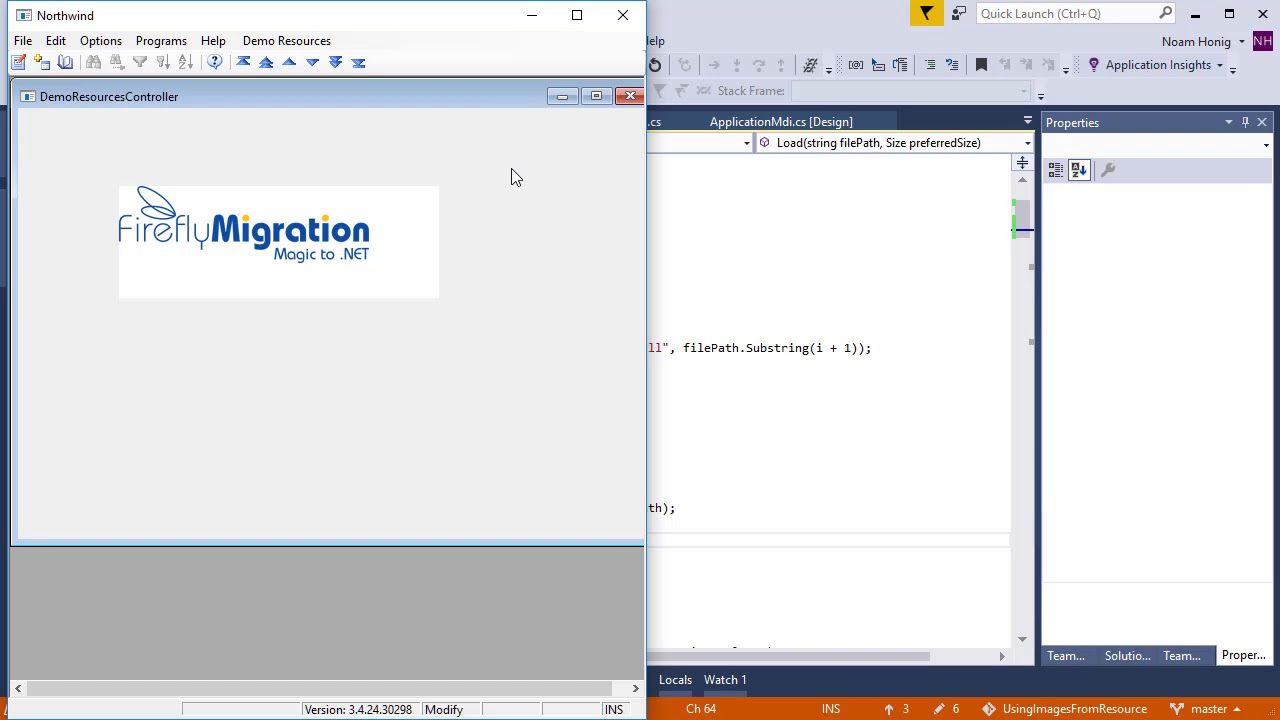Screen dimensions: 1280x720
Task: Open the File menu in Northwind
Action: 22,41
